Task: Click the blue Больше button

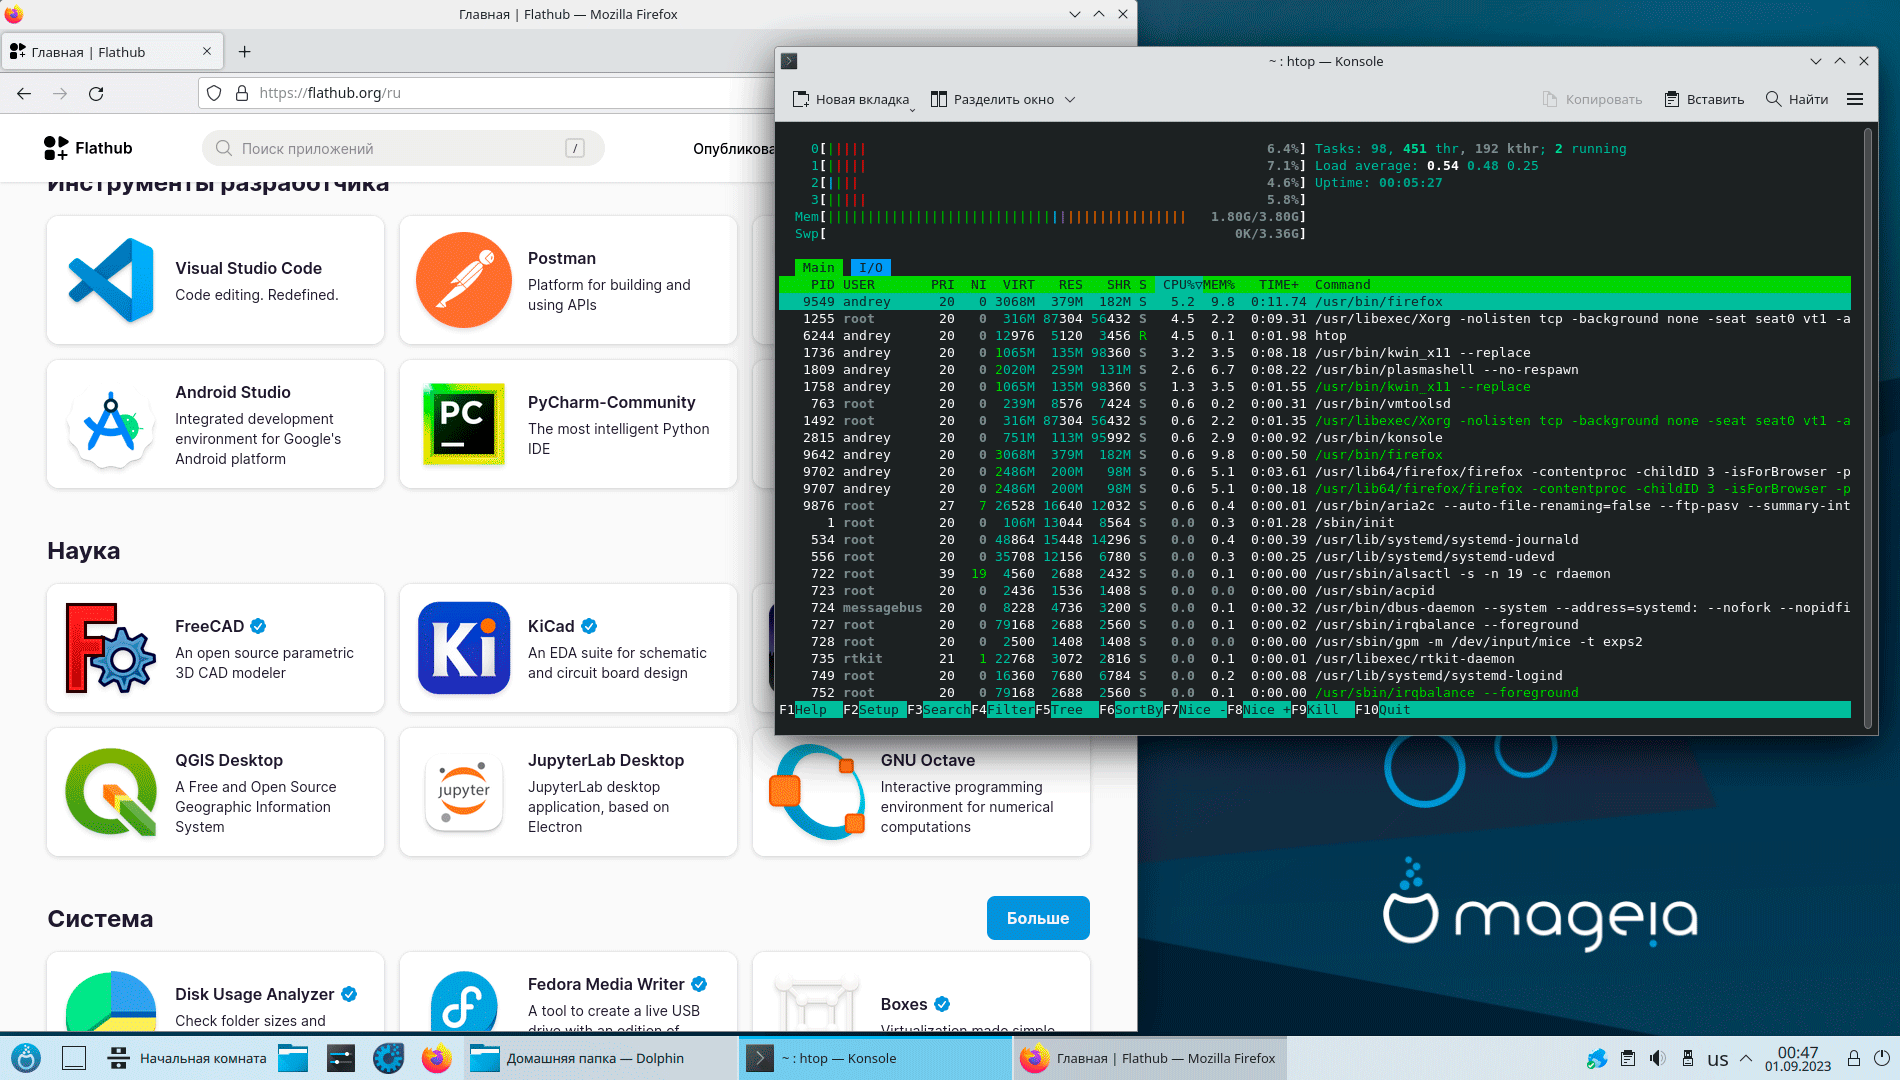Action: (1037, 918)
